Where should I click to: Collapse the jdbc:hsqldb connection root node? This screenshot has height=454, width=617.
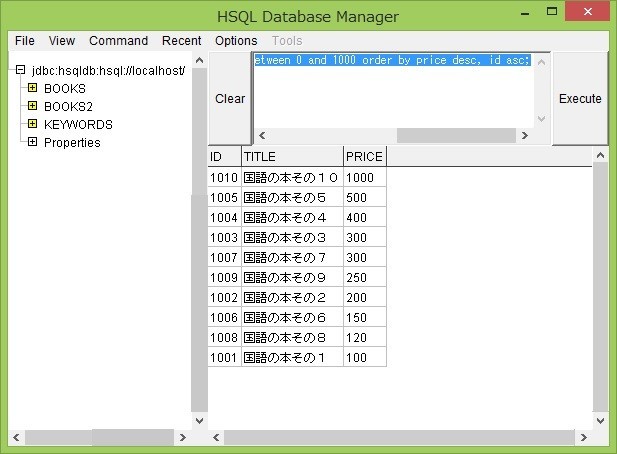20,70
